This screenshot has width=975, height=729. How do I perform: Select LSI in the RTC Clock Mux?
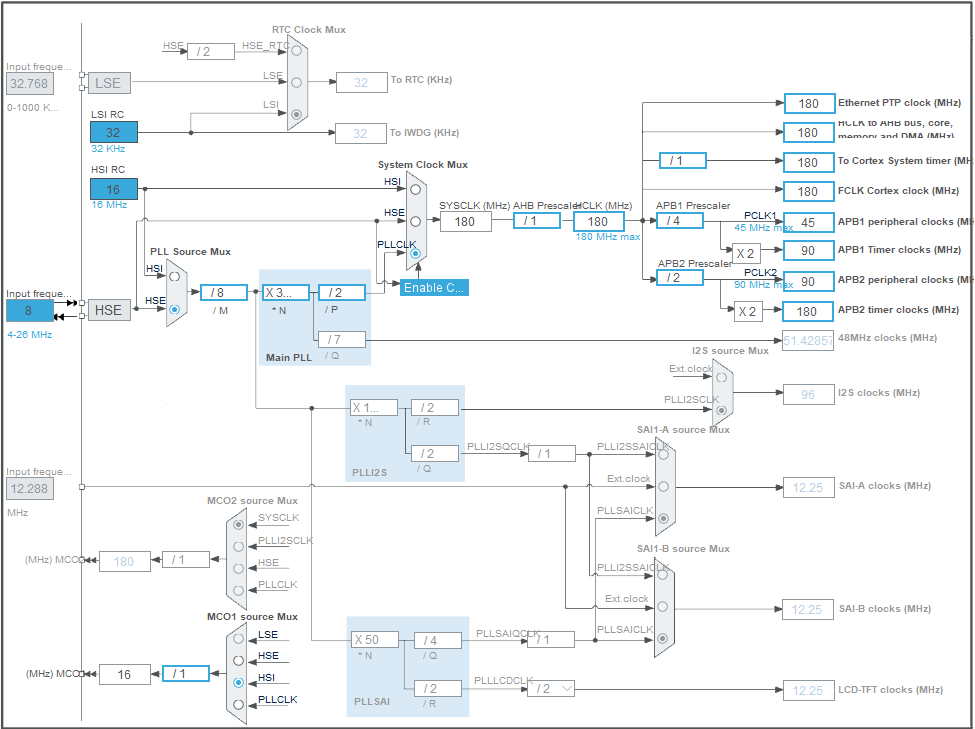click(x=295, y=115)
